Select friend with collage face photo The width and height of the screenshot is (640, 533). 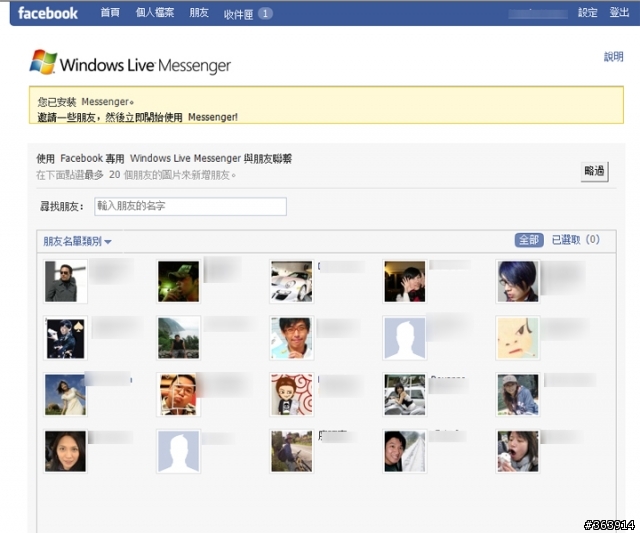pos(178,395)
